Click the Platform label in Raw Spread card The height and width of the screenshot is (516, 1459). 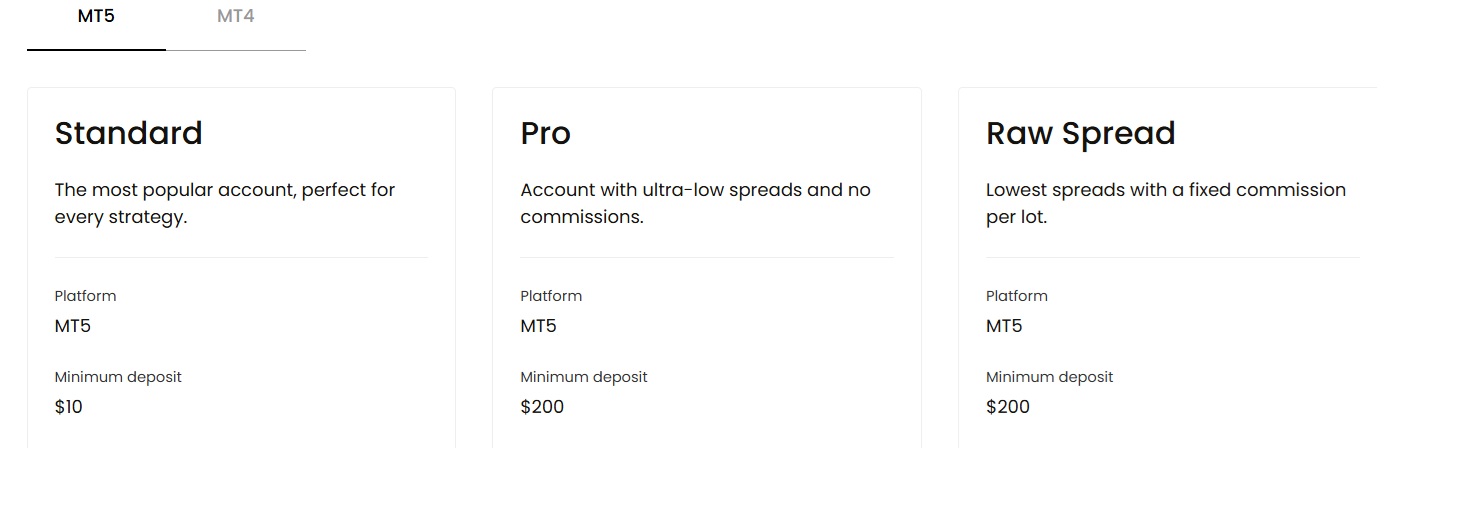pyautogui.click(x=1017, y=296)
